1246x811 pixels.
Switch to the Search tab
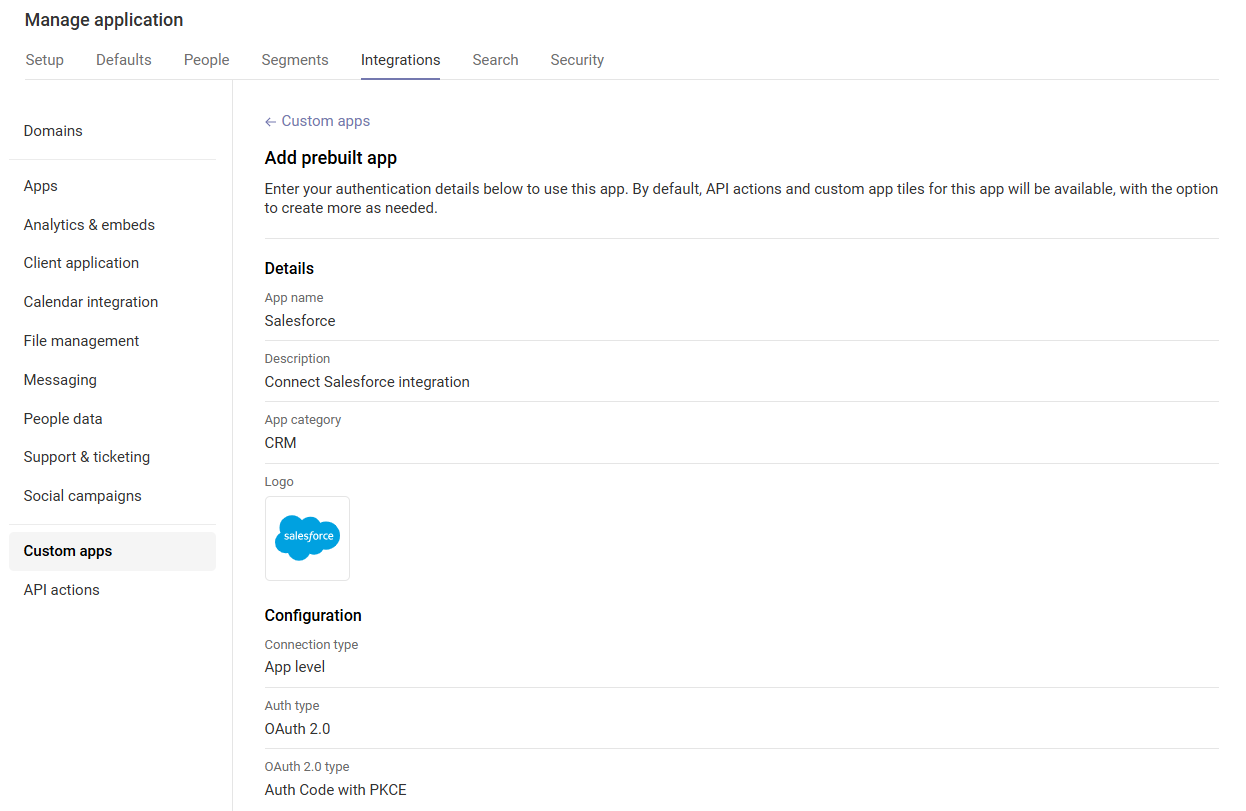(495, 60)
